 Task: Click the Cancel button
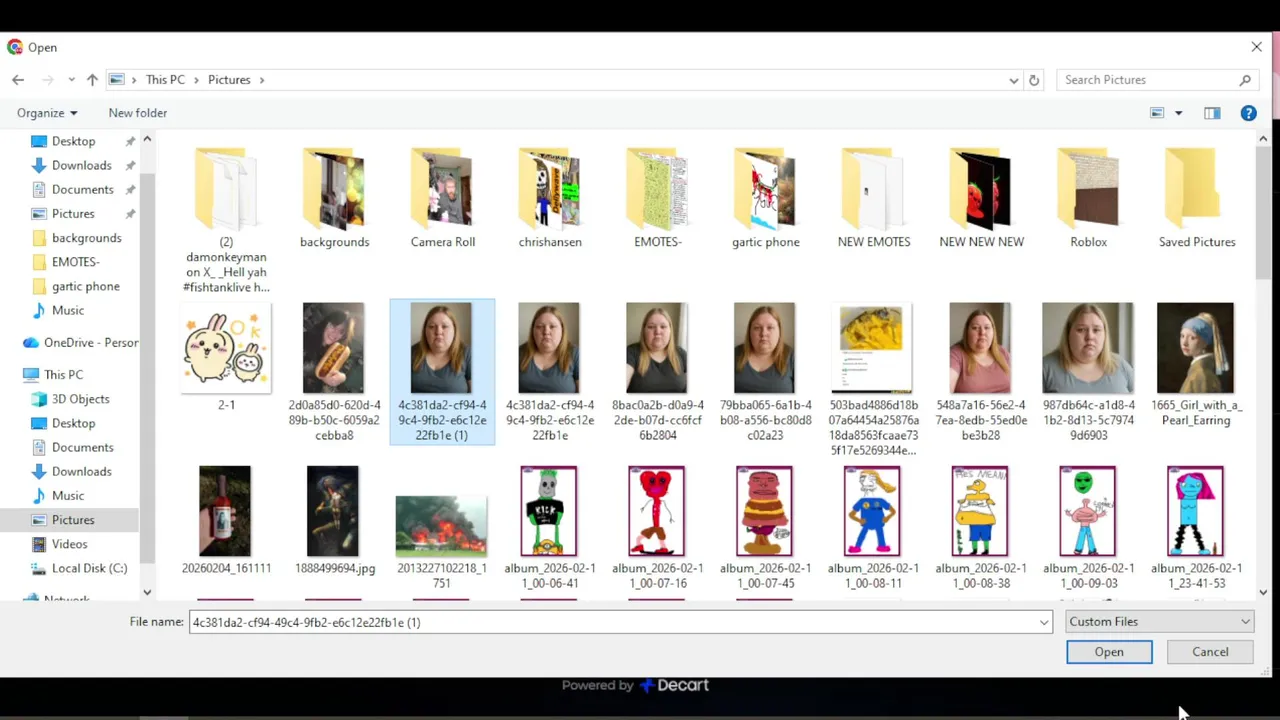[x=1210, y=652]
